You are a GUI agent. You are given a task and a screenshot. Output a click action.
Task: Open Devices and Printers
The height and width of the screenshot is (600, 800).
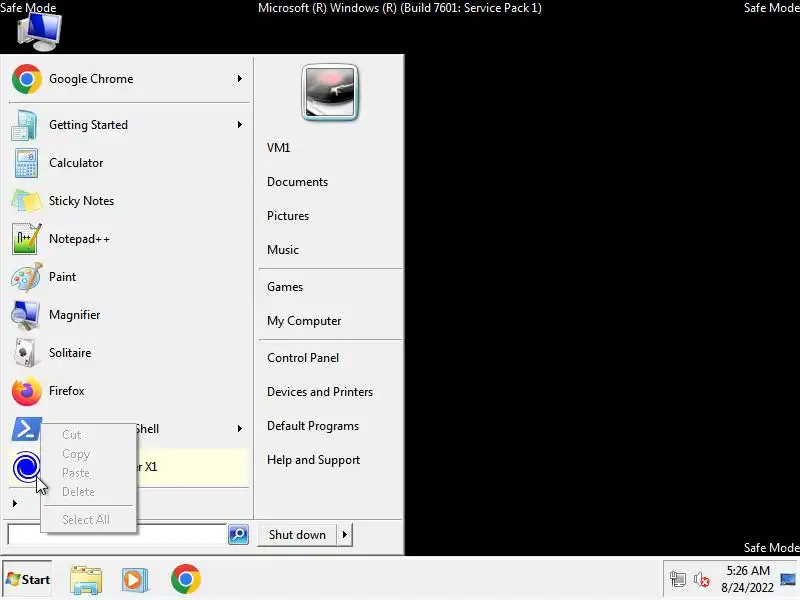click(x=320, y=392)
